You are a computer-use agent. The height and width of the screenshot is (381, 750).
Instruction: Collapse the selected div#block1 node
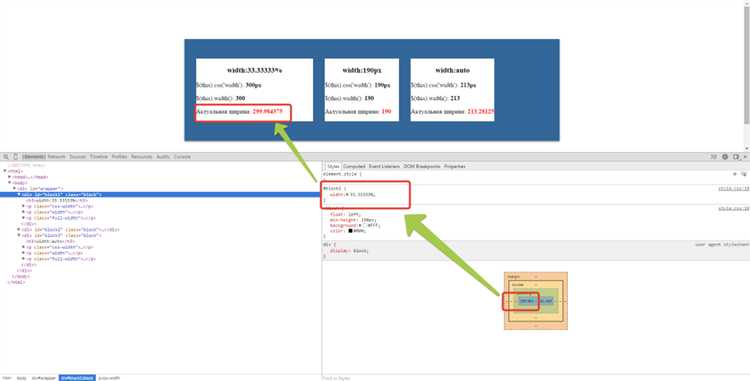pyautogui.click(x=19, y=195)
